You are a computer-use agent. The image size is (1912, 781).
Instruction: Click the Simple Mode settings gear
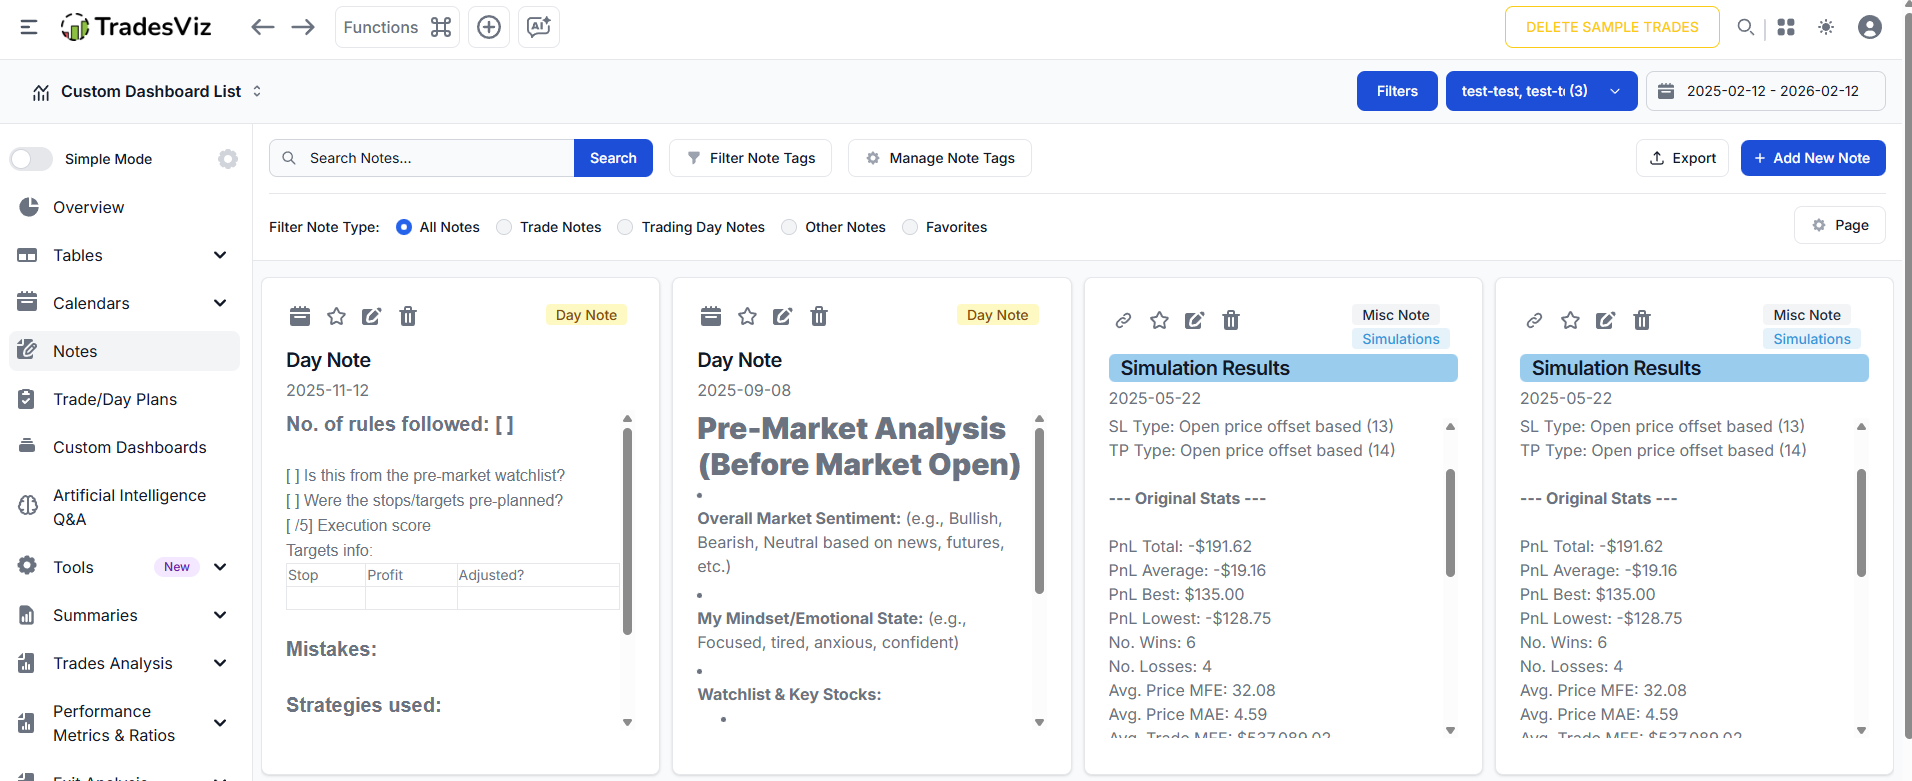228,159
